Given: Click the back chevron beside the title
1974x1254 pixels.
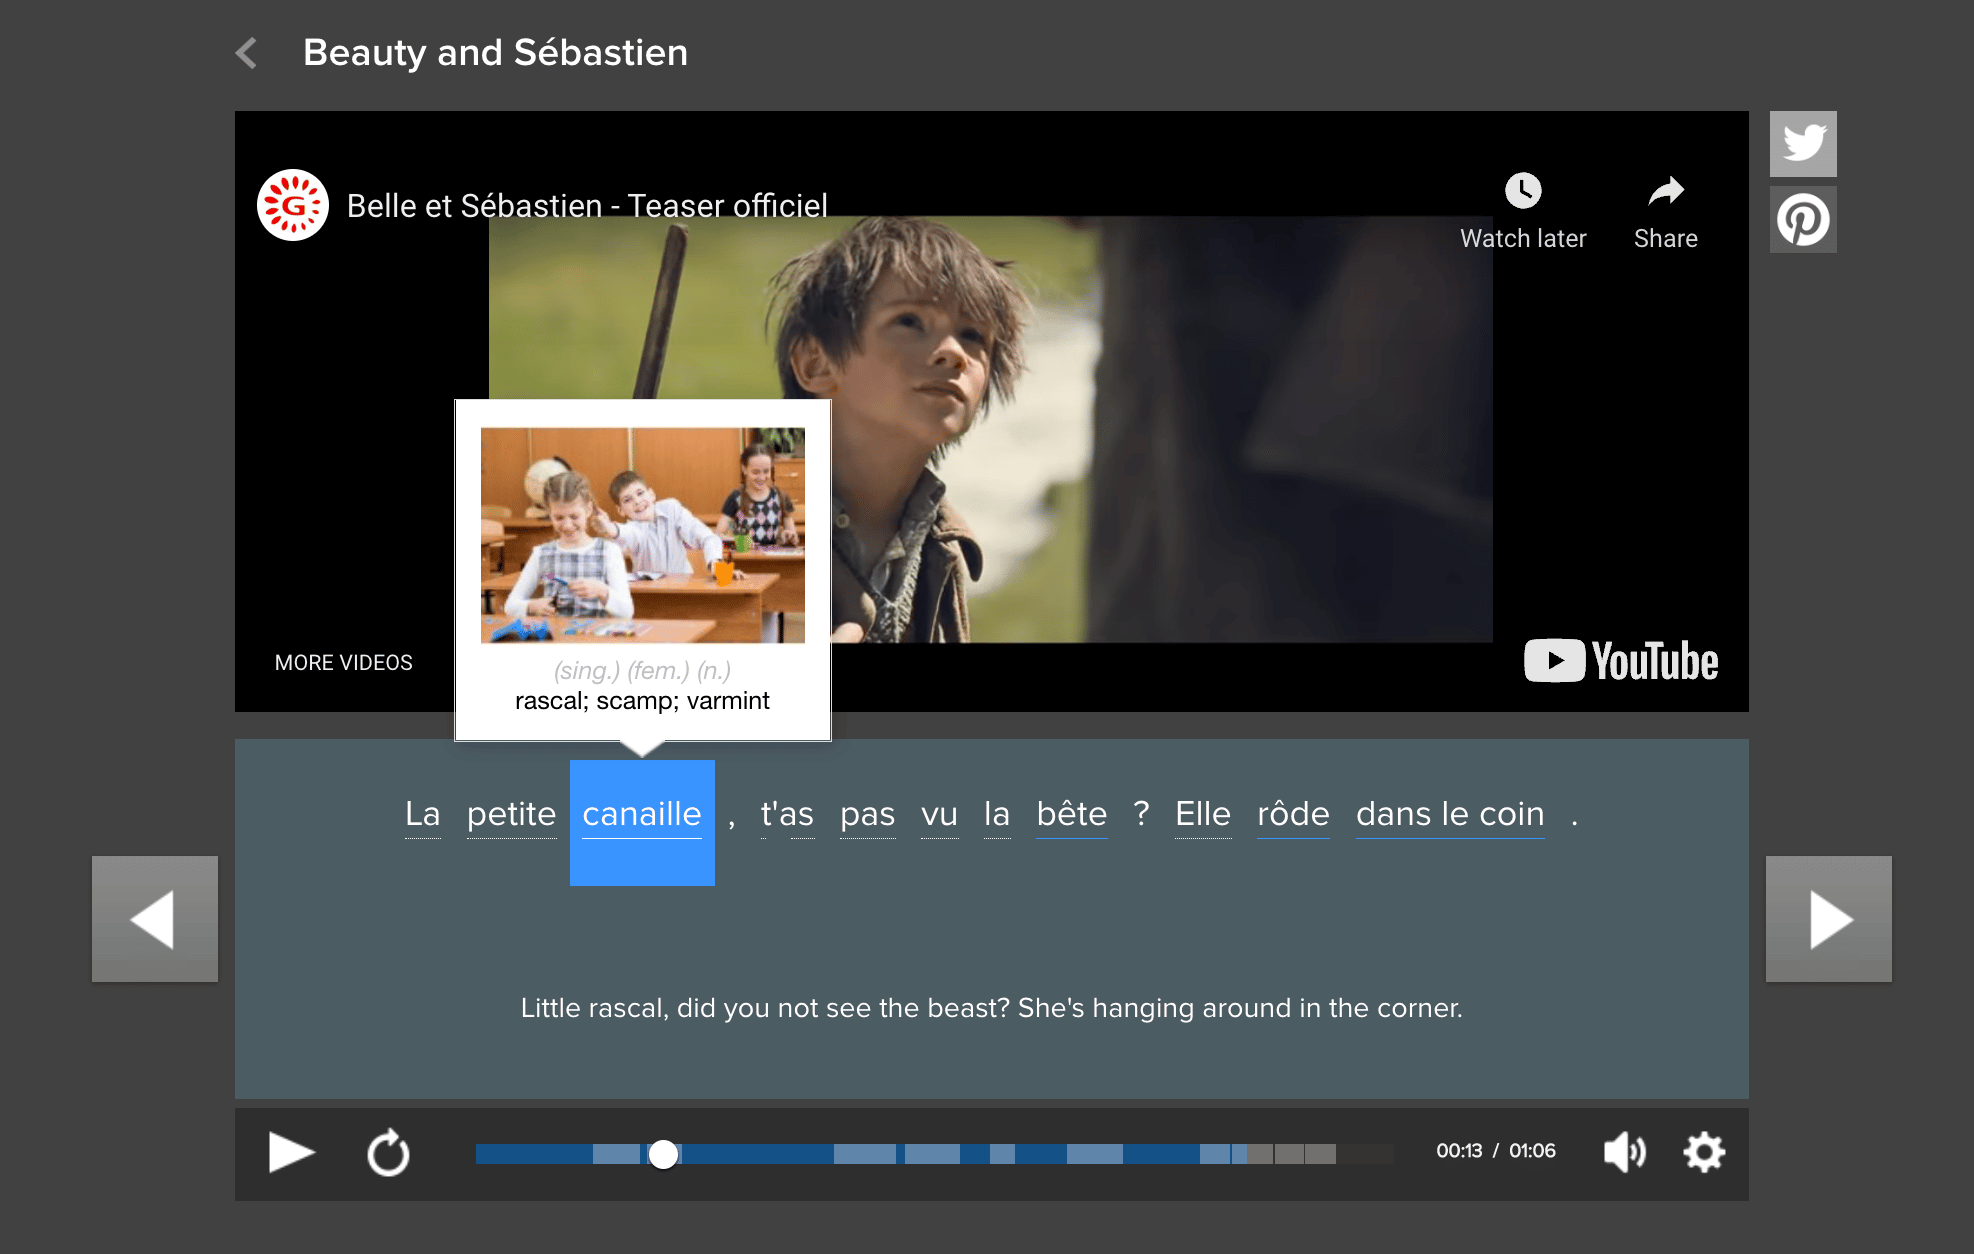Looking at the screenshot, I should click(x=247, y=53).
